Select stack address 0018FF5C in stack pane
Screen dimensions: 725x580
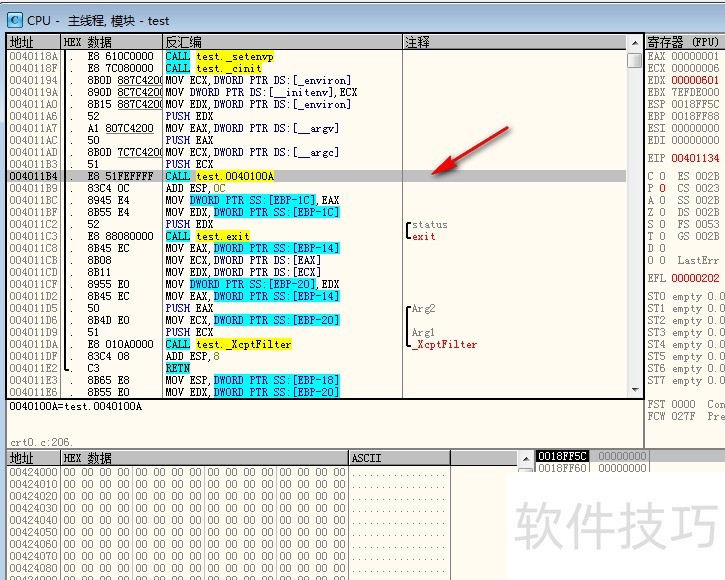(563, 457)
